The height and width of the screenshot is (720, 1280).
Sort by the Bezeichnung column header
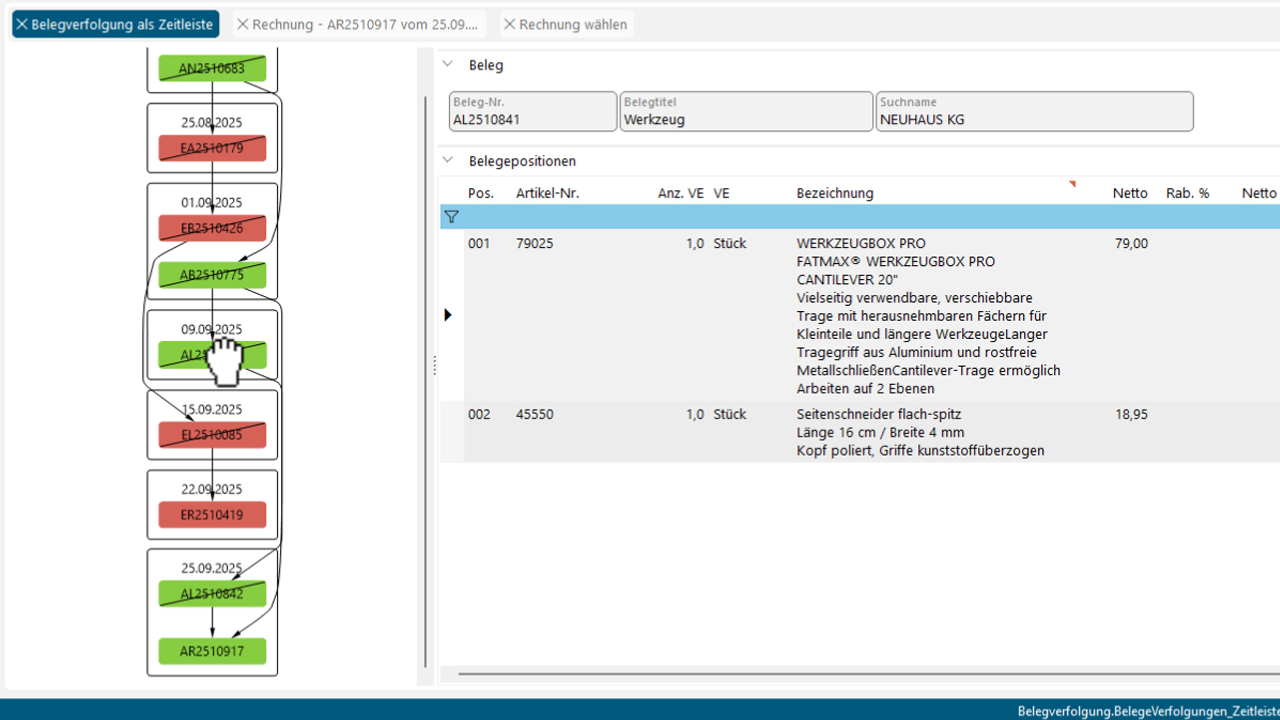835,193
